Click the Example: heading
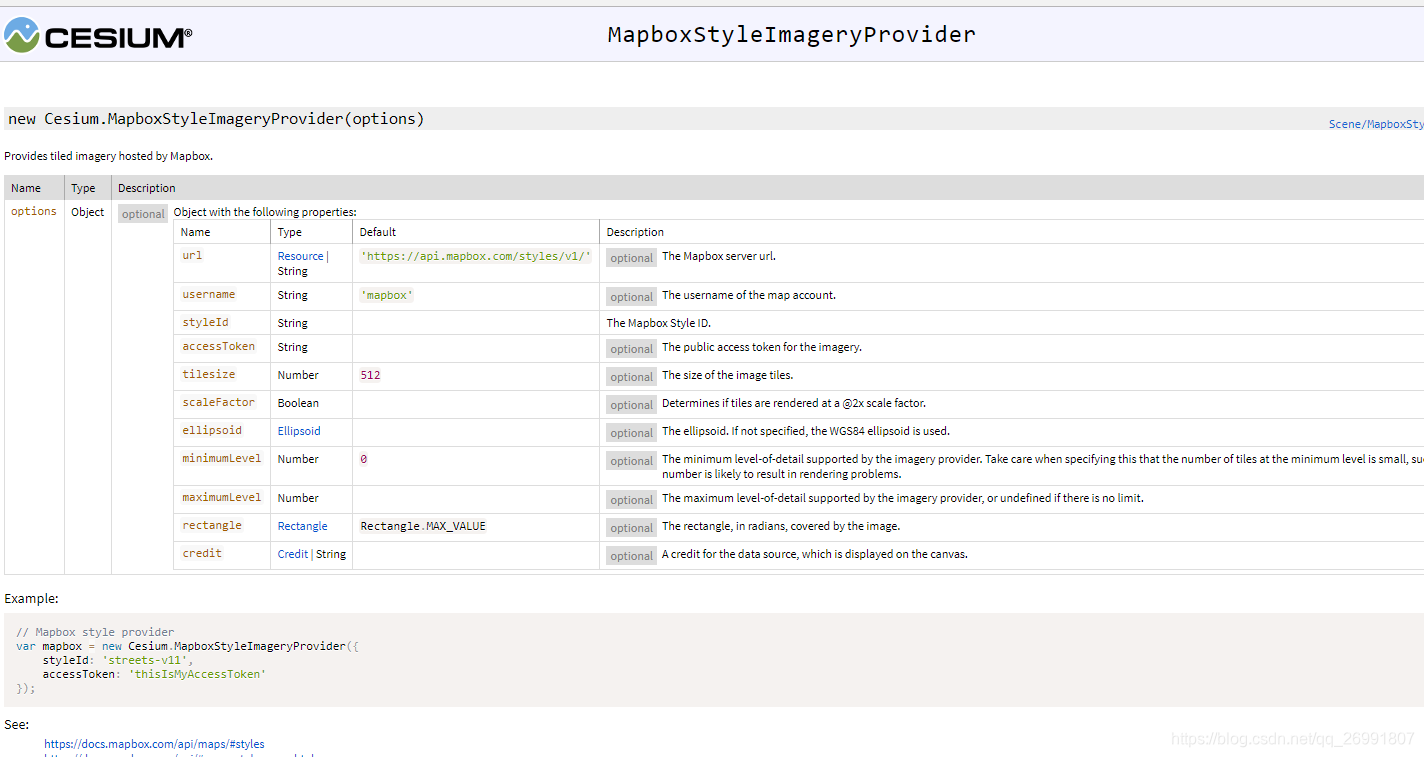This screenshot has width=1424, height=757. [31, 598]
